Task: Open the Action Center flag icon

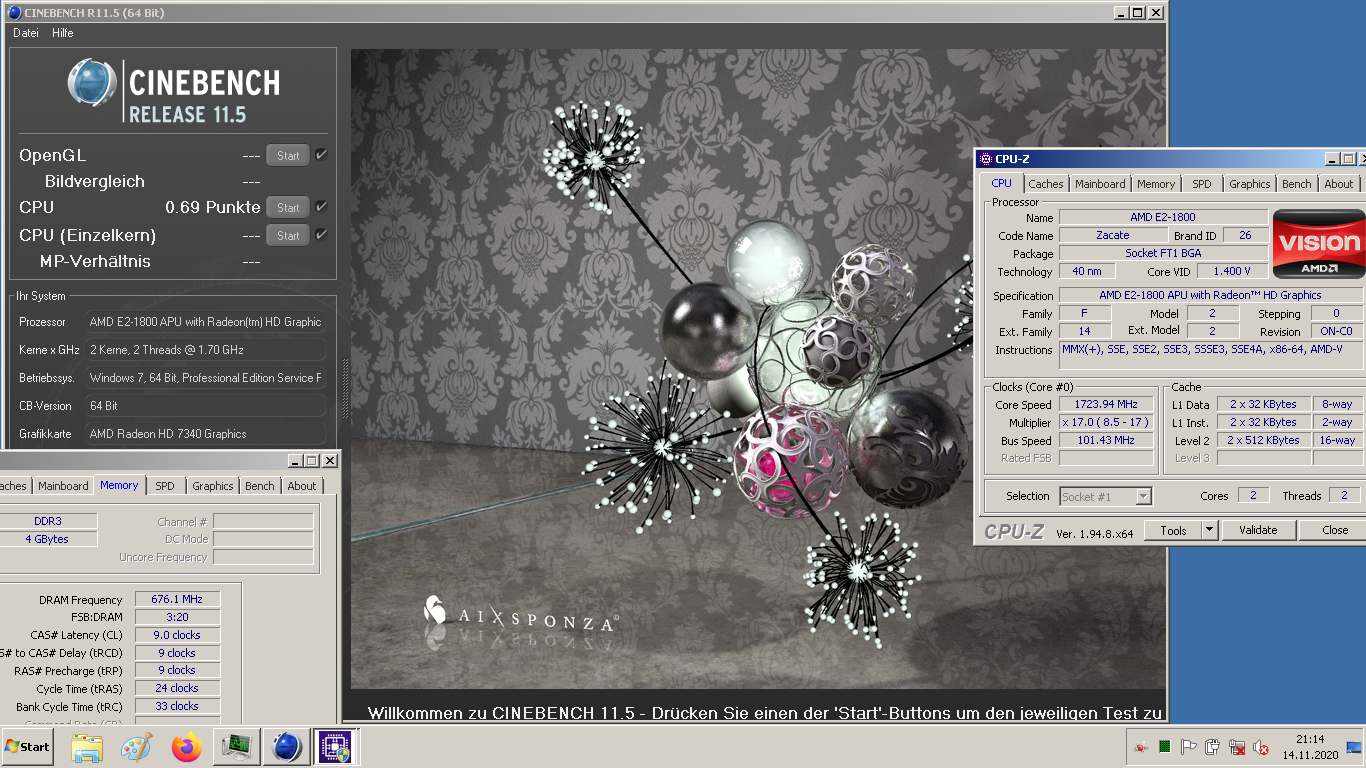Action: [x=1189, y=747]
